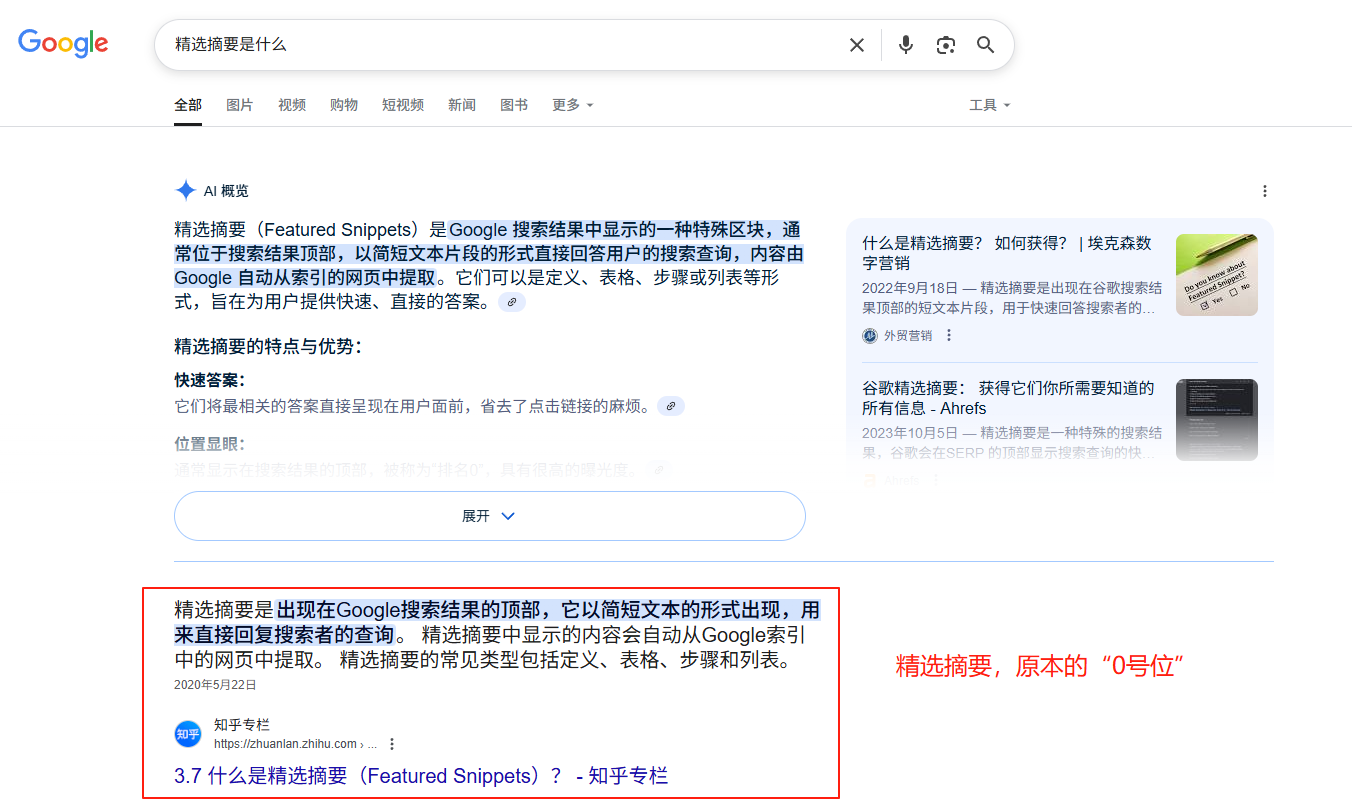Image resolution: width=1352 pixels, height=807 pixels.
Task: Clear the search box with X icon
Action: [857, 45]
